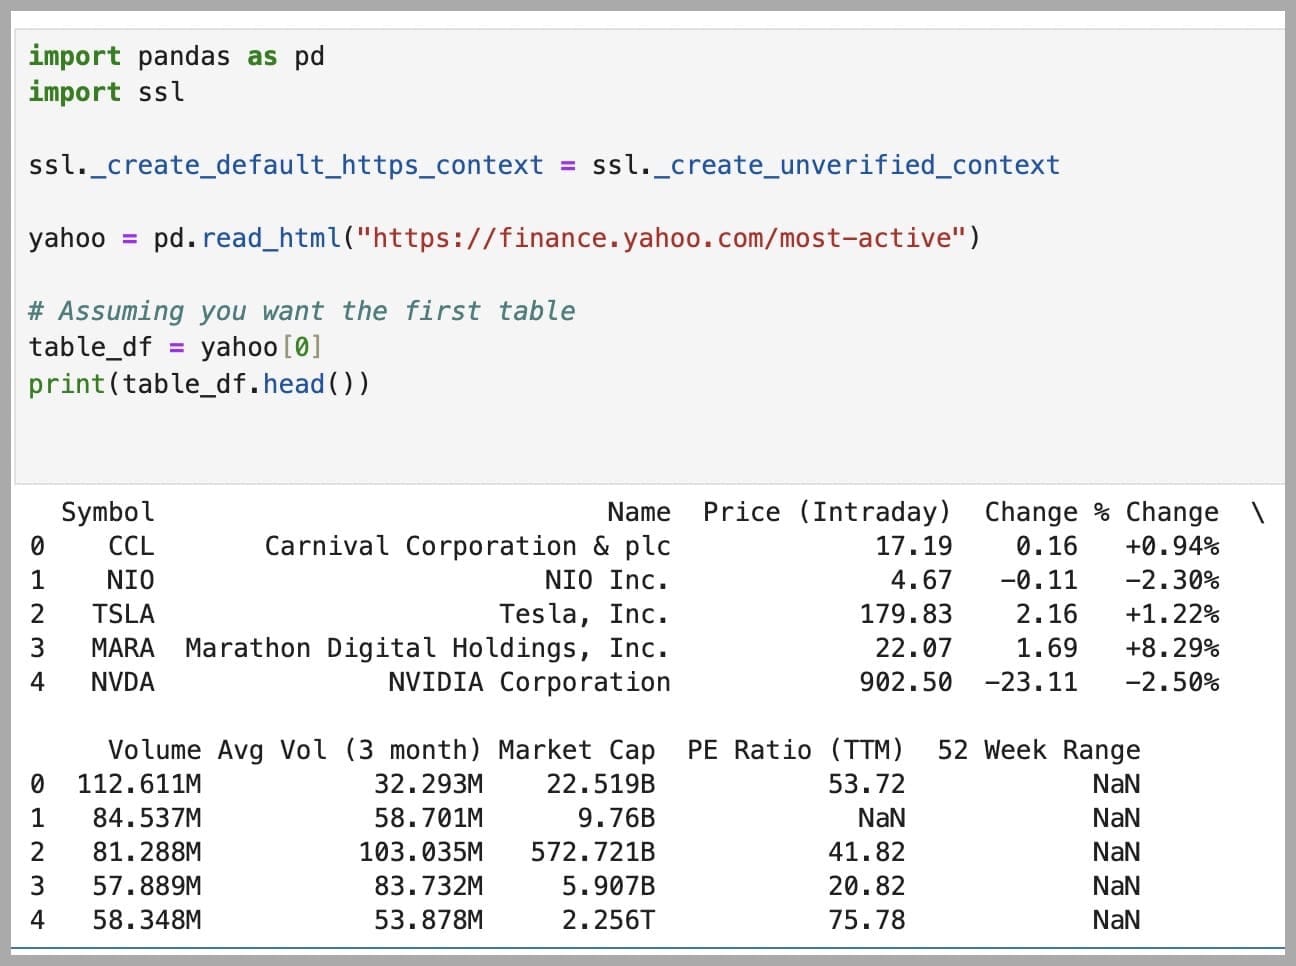Click the MARA ticker symbol

coord(122,648)
